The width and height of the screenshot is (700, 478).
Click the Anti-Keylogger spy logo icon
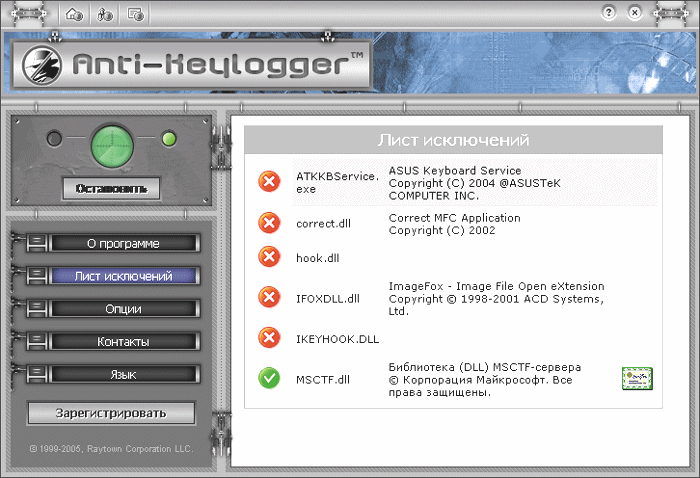42,65
